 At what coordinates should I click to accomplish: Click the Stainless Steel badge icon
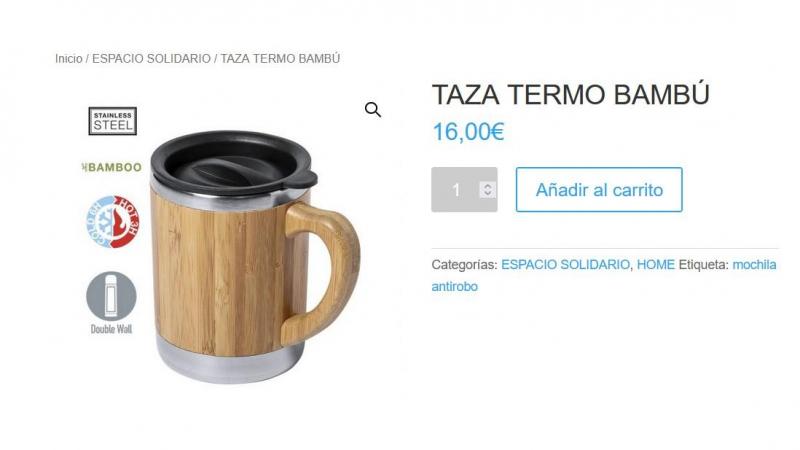click(x=112, y=121)
